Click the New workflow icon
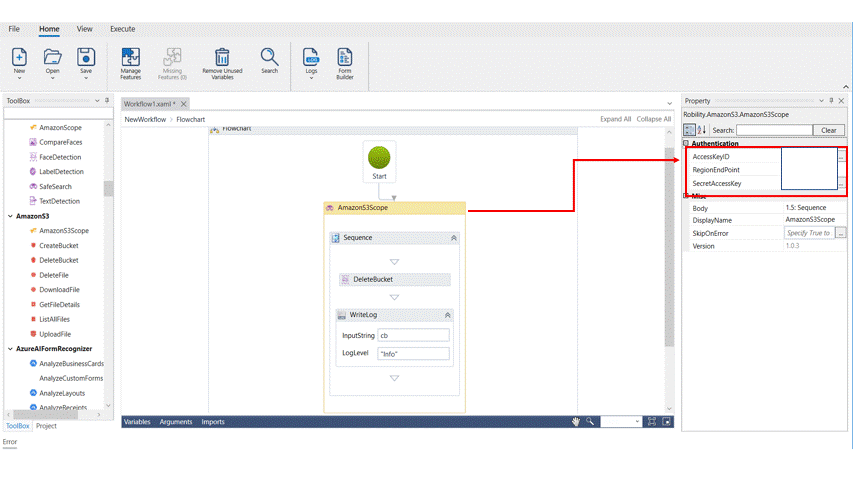Image resolution: width=853 pixels, height=480 pixels. click(x=19, y=58)
